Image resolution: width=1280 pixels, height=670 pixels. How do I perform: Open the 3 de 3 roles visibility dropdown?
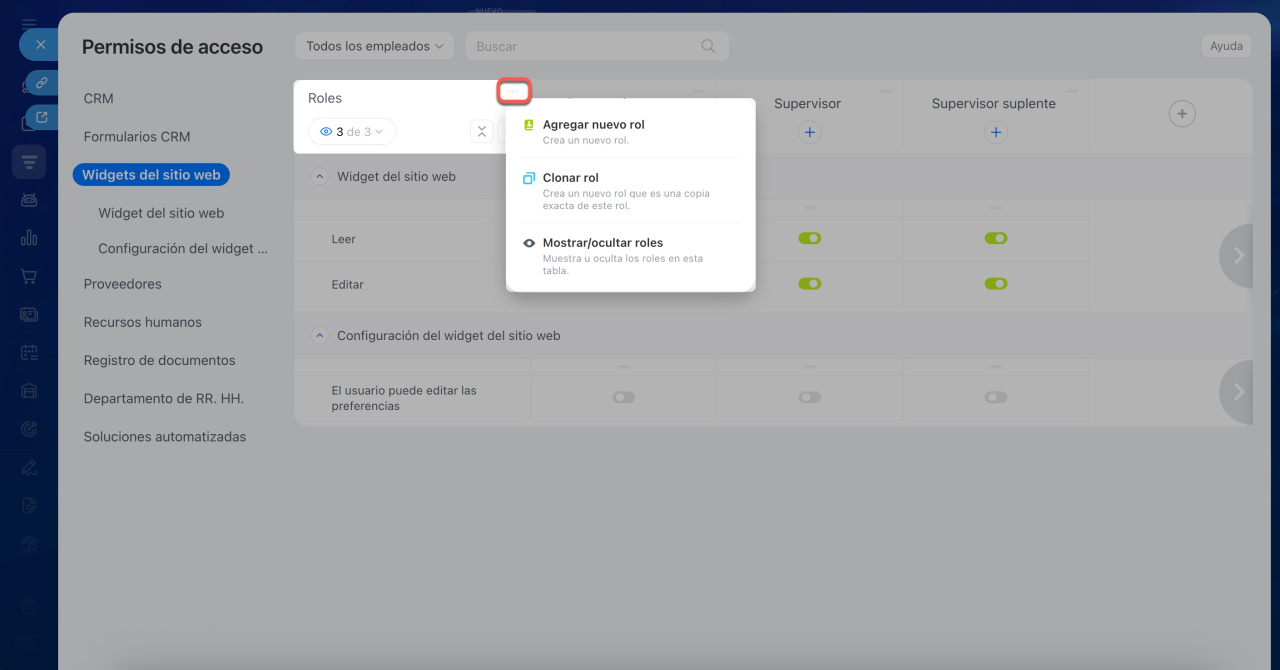tap(352, 132)
